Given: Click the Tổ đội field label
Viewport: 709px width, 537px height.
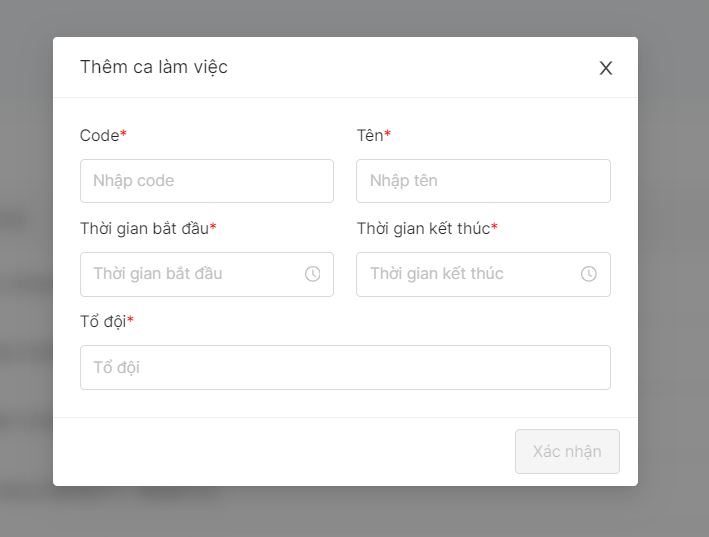Looking at the screenshot, I should [x=102, y=321].
